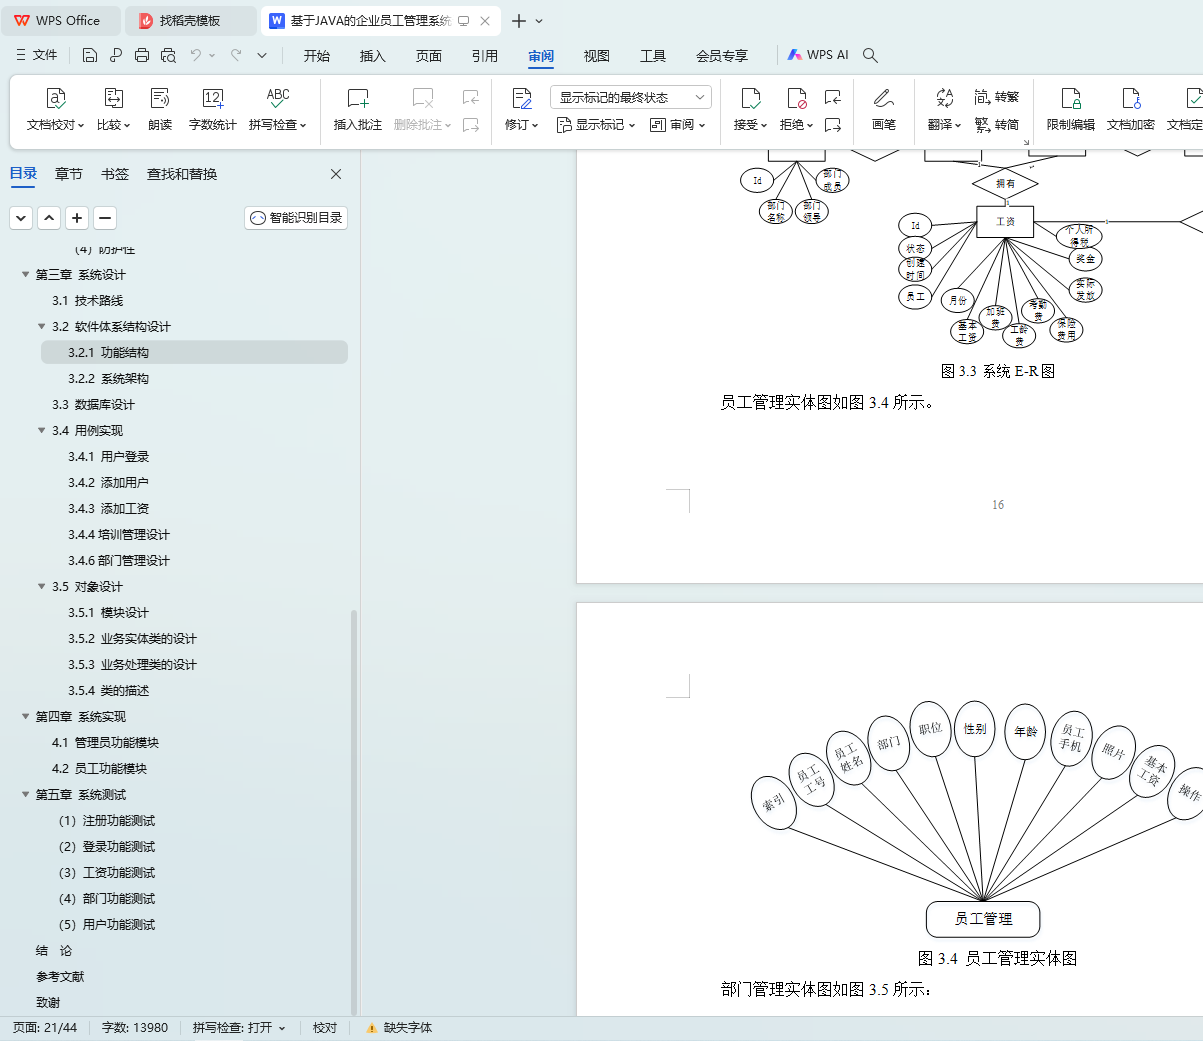Expand the 显示标记 dropdown menu
Image resolution: width=1203 pixels, height=1041 pixels.
pos(596,125)
